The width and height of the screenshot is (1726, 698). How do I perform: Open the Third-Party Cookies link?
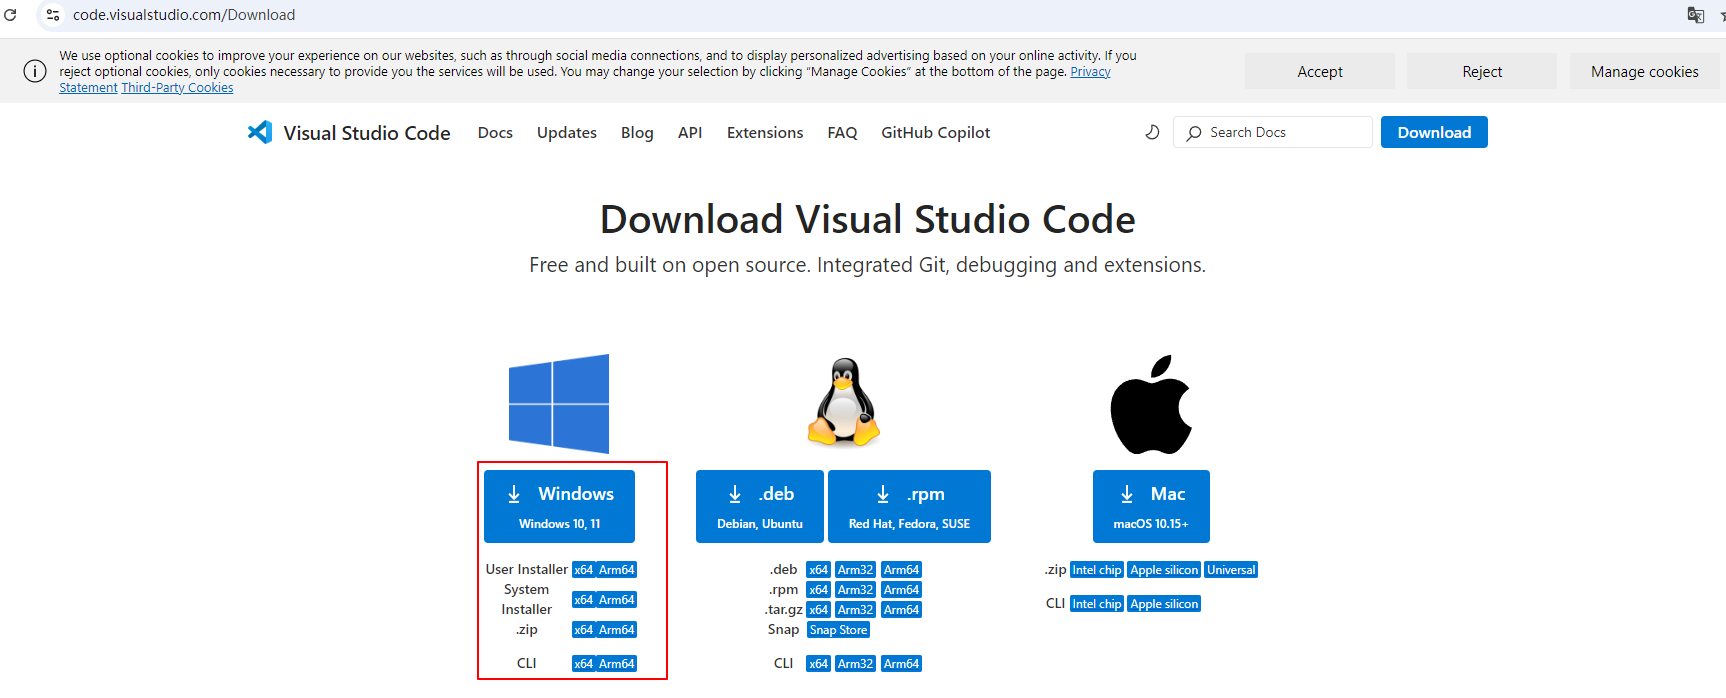coord(177,88)
